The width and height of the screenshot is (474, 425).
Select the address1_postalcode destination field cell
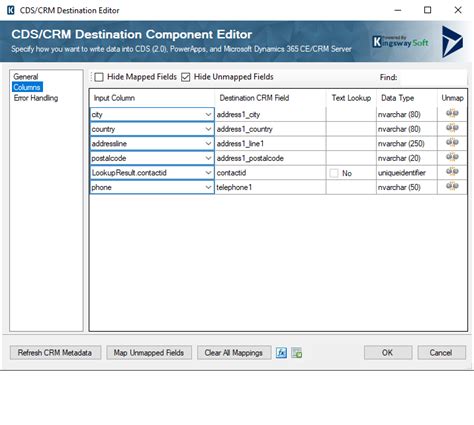click(x=270, y=158)
